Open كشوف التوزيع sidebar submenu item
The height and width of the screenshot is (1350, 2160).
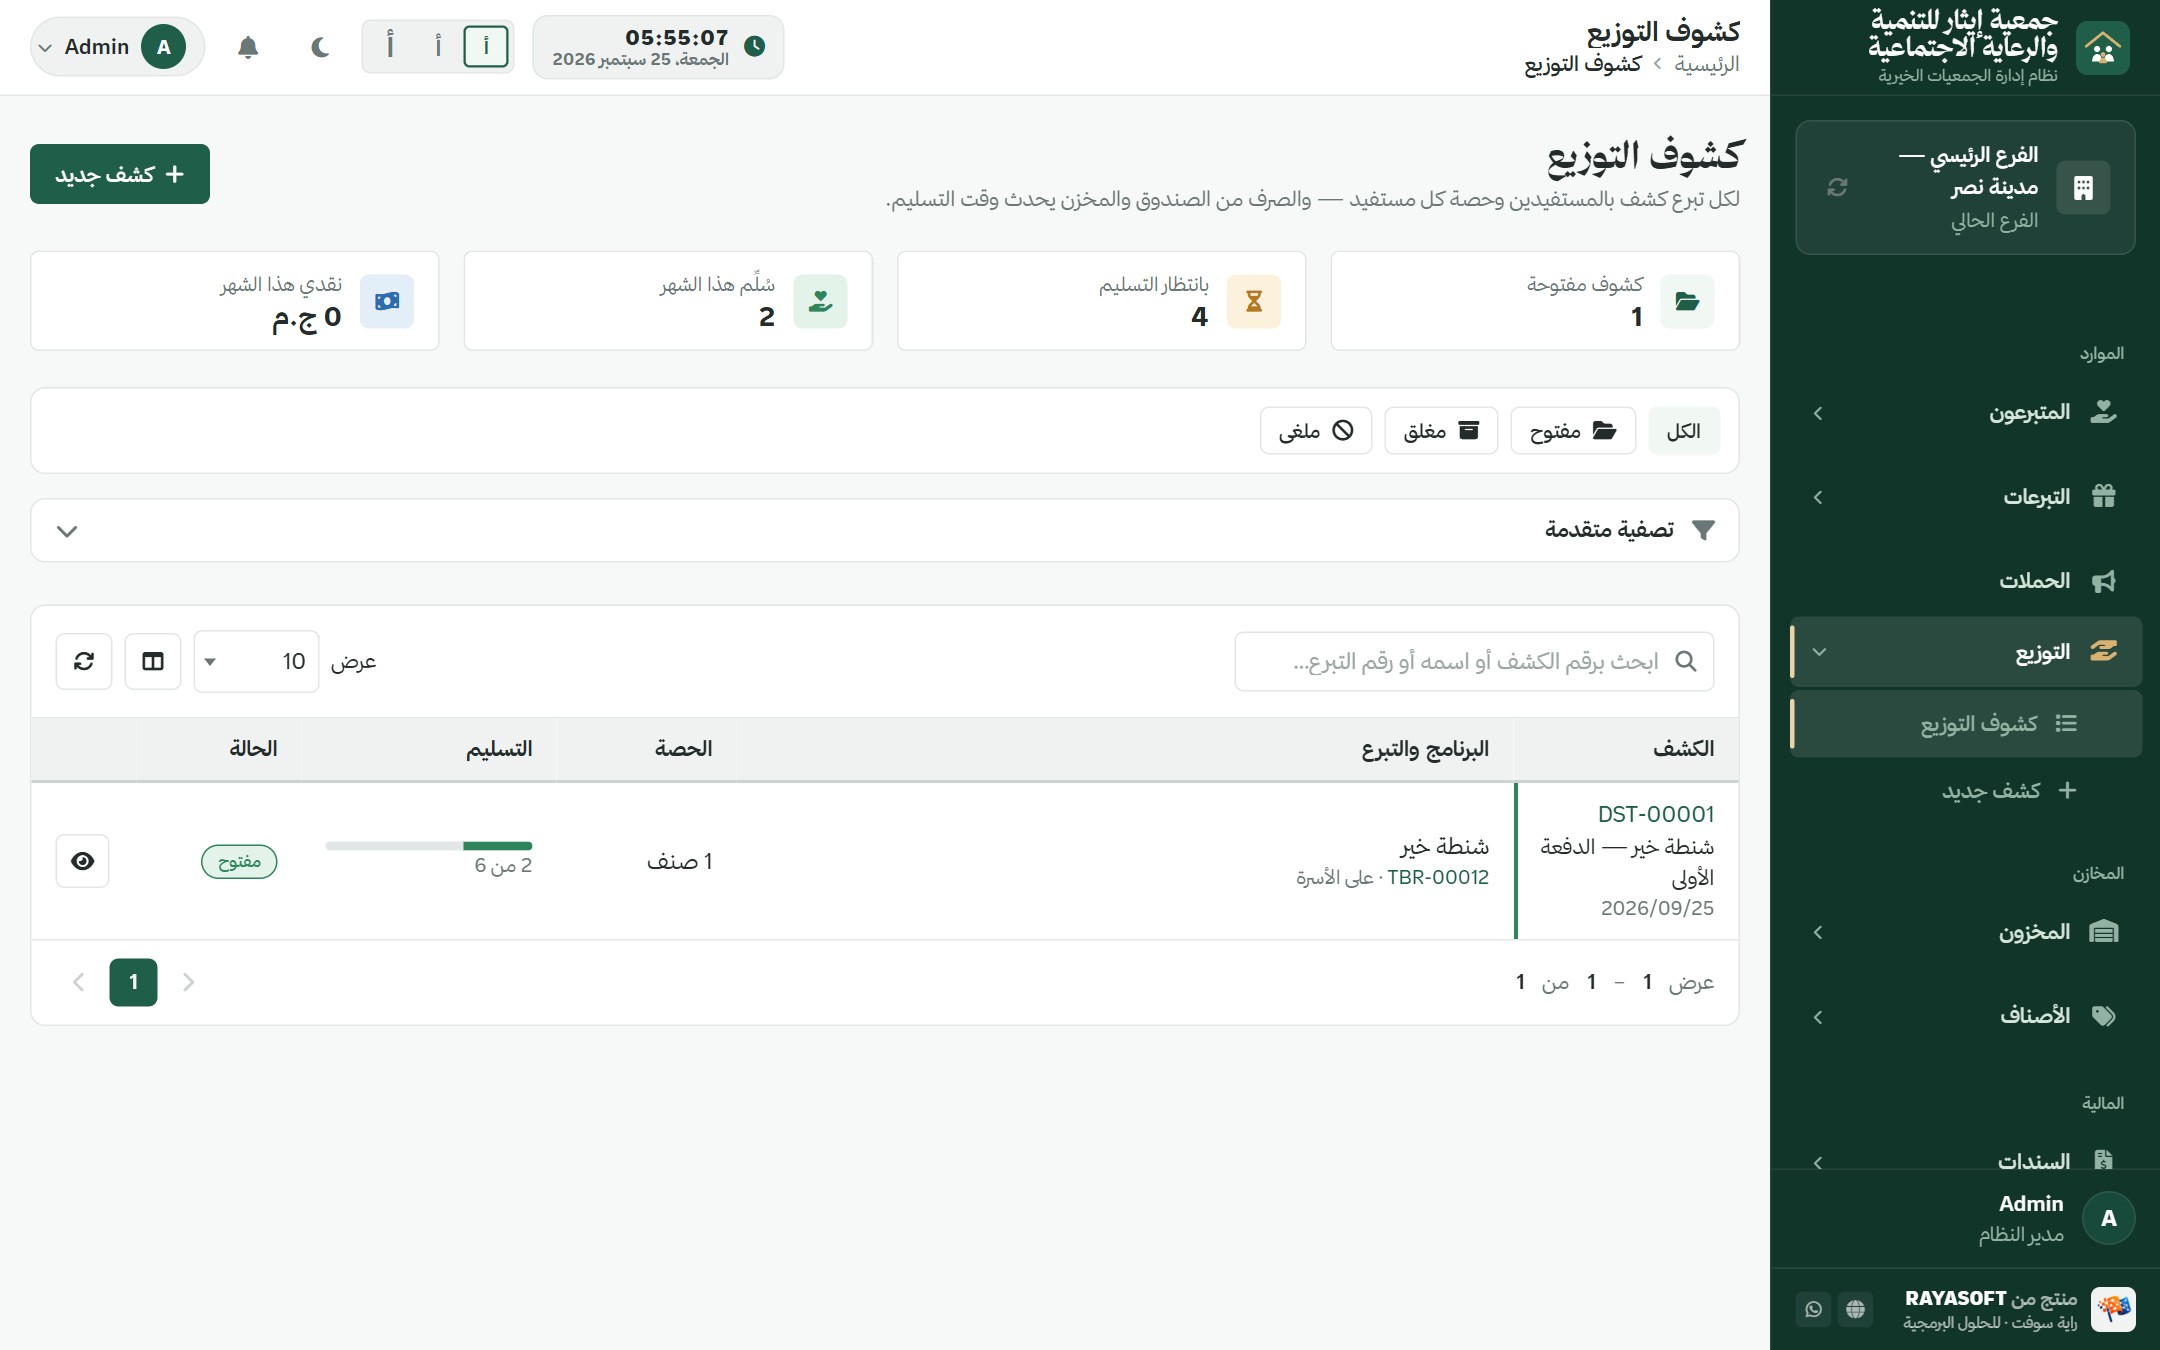click(1966, 723)
